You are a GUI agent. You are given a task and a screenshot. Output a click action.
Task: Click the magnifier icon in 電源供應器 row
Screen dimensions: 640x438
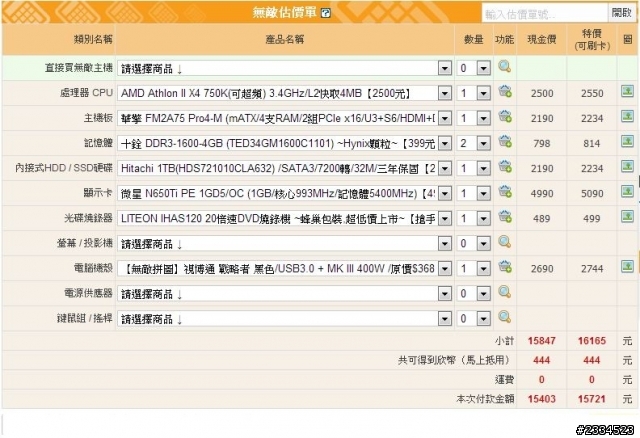click(504, 292)
